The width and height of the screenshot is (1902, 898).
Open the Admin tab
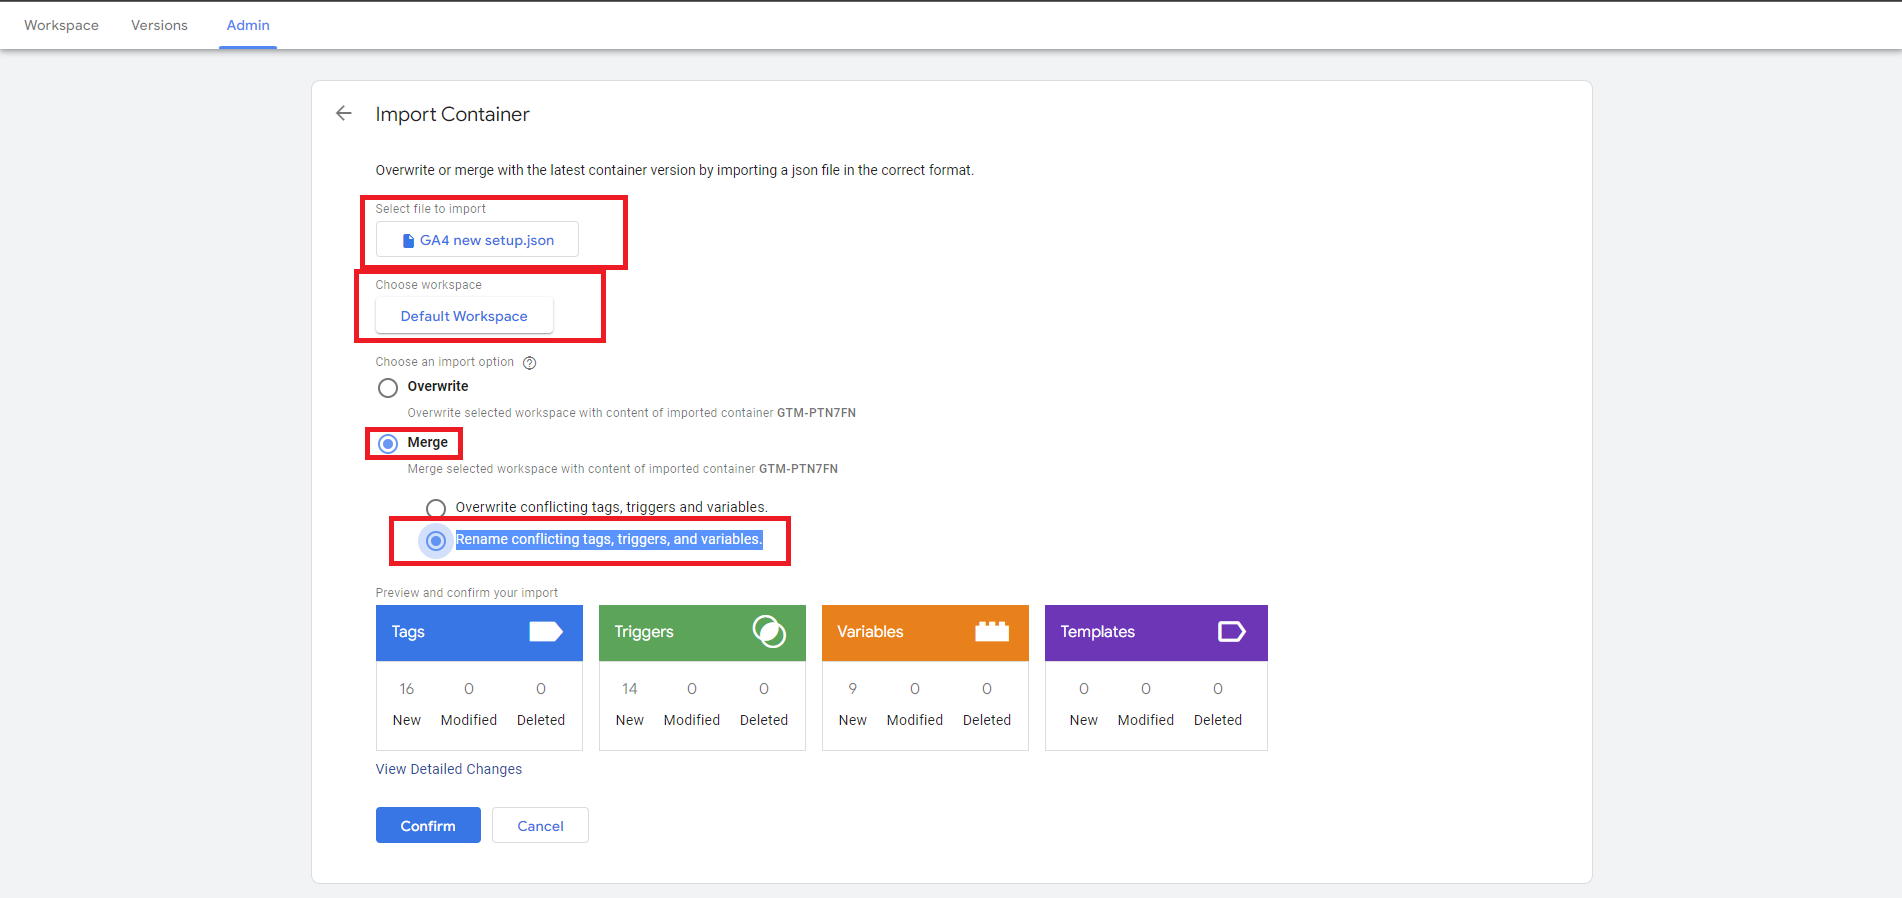tap(248, 26)
